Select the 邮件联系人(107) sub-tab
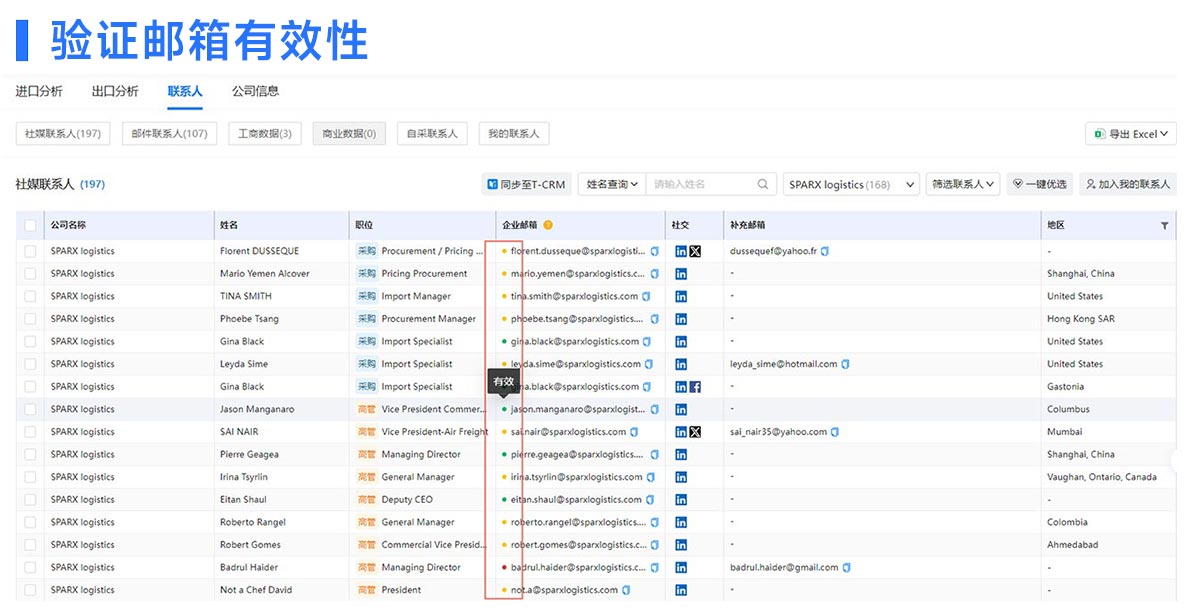Screen dimensions: 1190x615 169,134
